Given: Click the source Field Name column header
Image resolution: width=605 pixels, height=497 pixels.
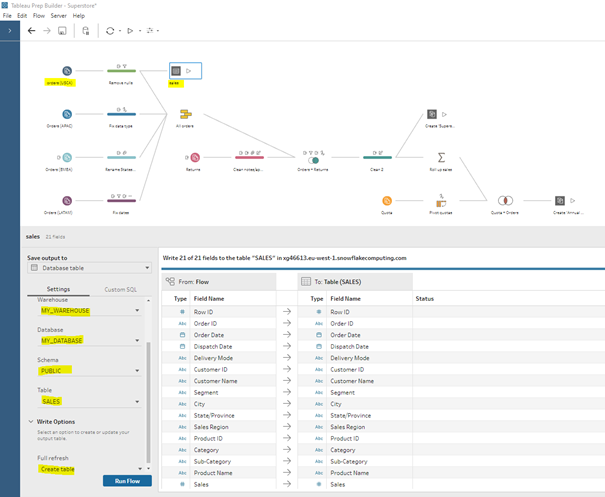Looking at the screenshot, I should (x=209, y=299).
